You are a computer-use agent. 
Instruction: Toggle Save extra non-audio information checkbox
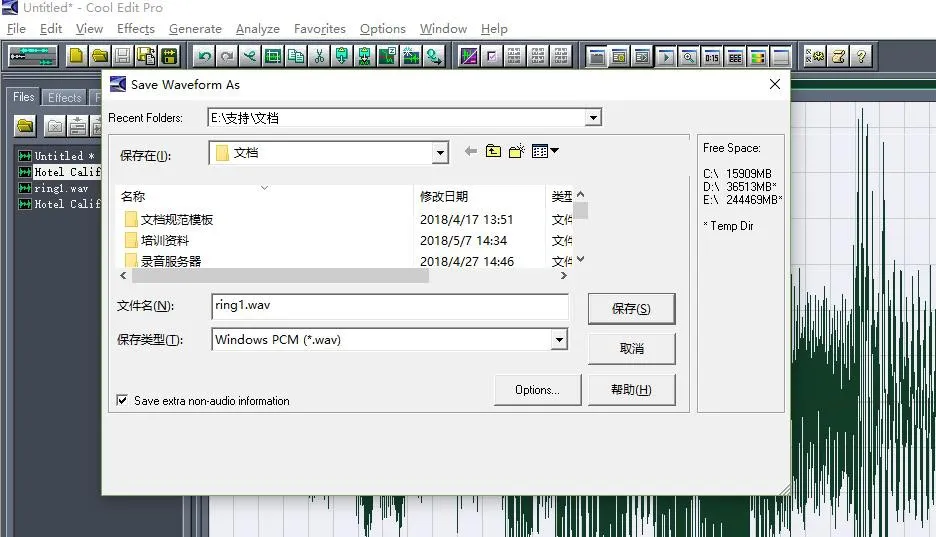coord(123,401)
